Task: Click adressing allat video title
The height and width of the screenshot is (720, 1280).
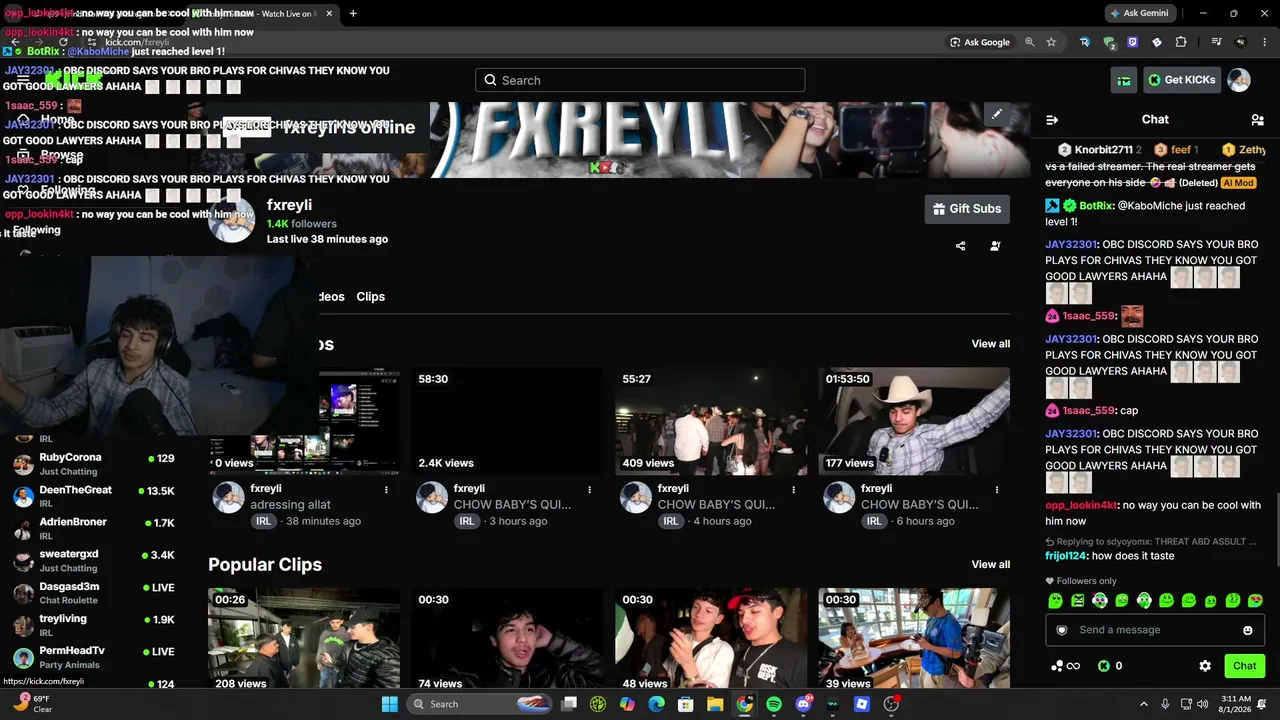Action: tap(290, 505)
